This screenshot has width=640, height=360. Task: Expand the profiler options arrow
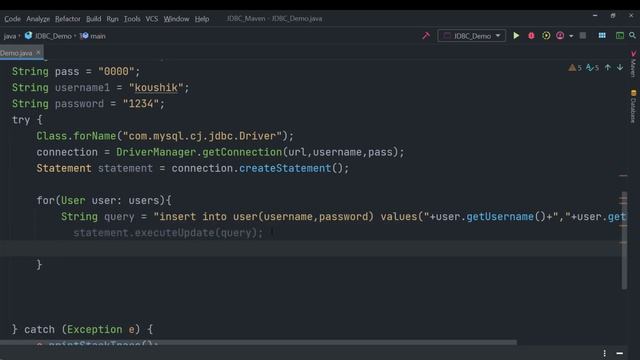pyautogui.click(x=571, y=36)
